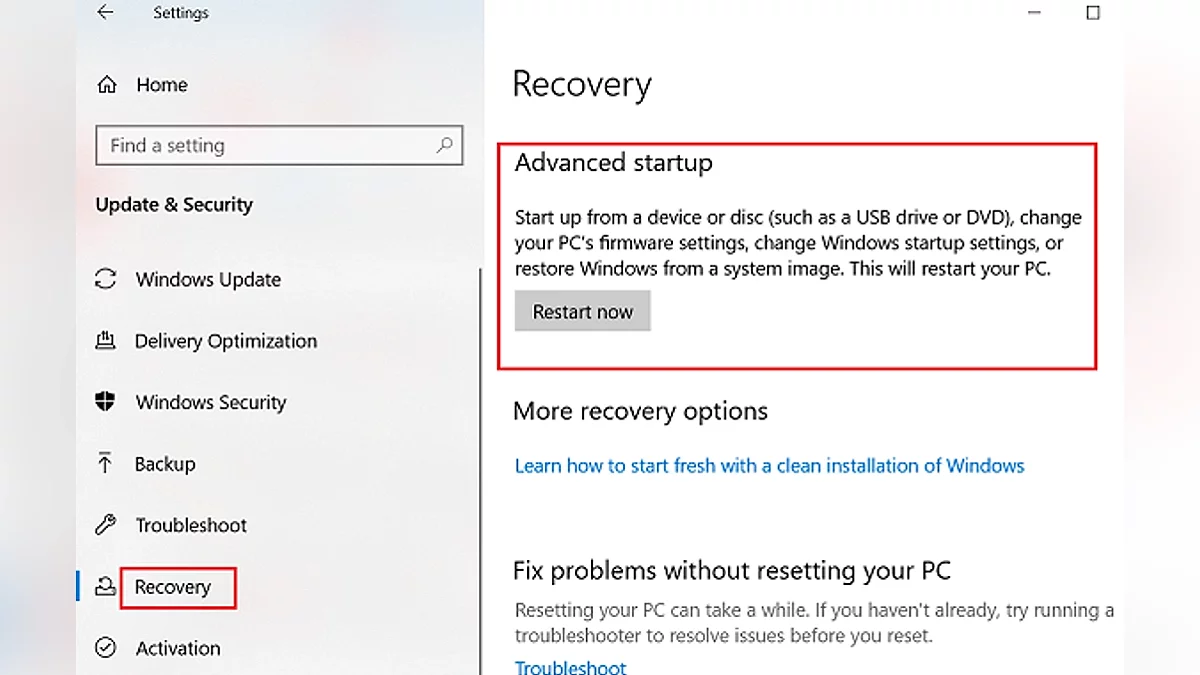Image resolution: width=1200 pixels, height=675 pixels.
Task: Click the Windows Update sync arrows icon
Action: click(105, 279)
